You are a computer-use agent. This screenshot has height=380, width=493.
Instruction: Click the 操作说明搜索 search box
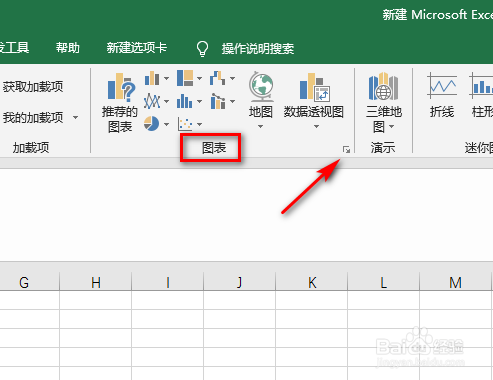[258, 49]
